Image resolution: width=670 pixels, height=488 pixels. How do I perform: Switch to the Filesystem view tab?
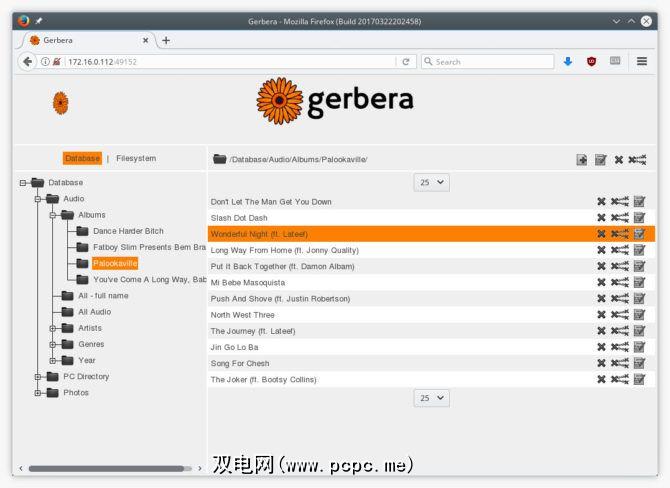[136, 159]
